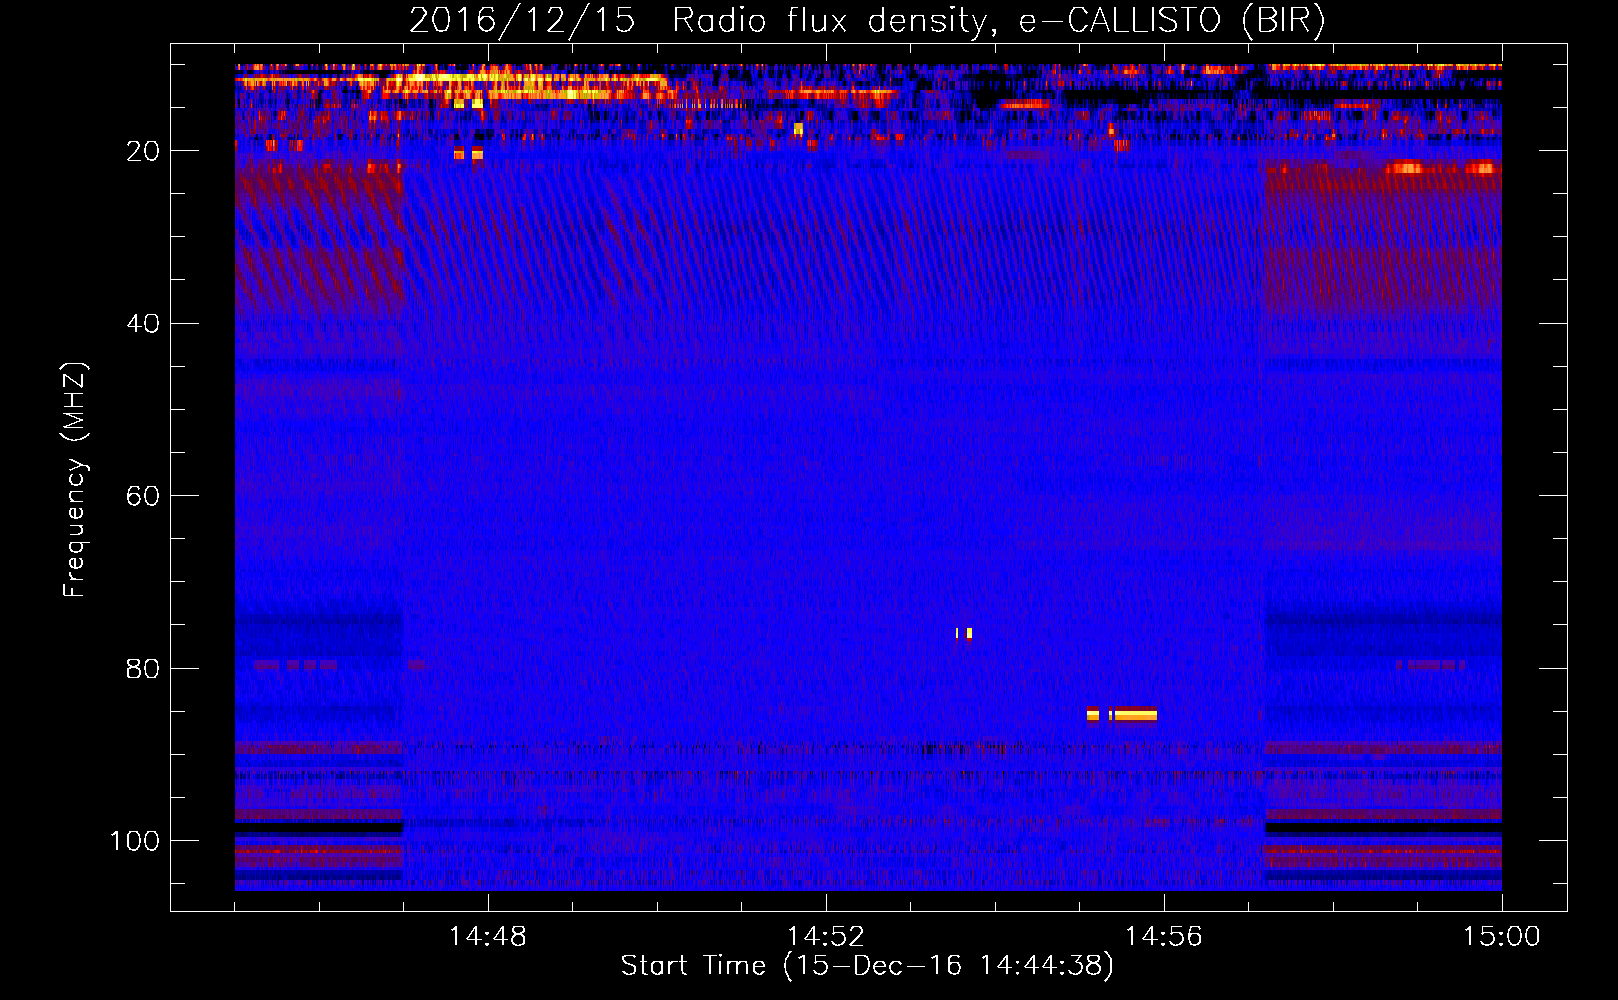Viewport: 1618px width, 1000px height.
Task: Click the 14:56 time tick label
Action: click(1164, 937)
